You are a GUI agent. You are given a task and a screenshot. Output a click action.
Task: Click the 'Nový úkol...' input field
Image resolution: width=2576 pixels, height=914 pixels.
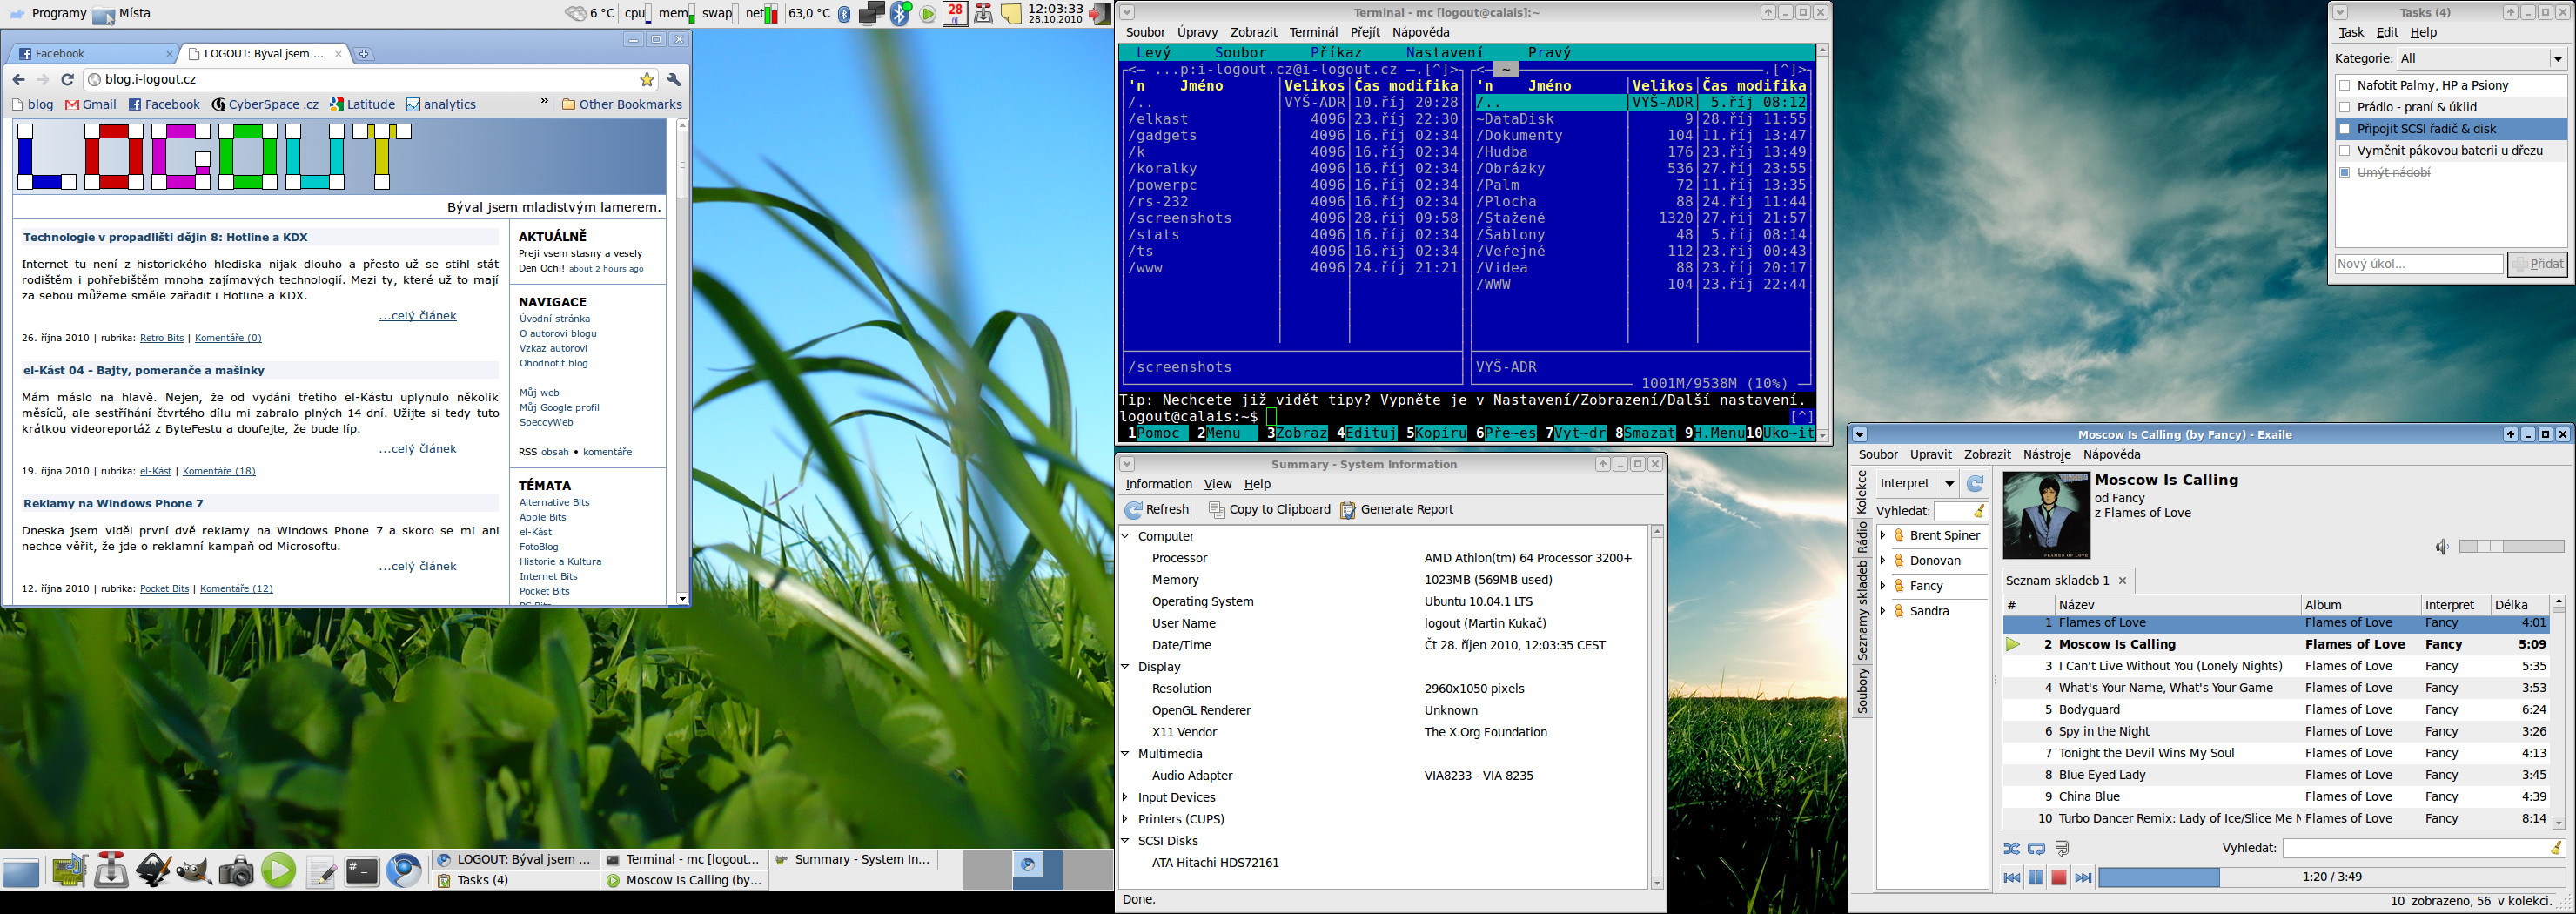click(2418, 264)
